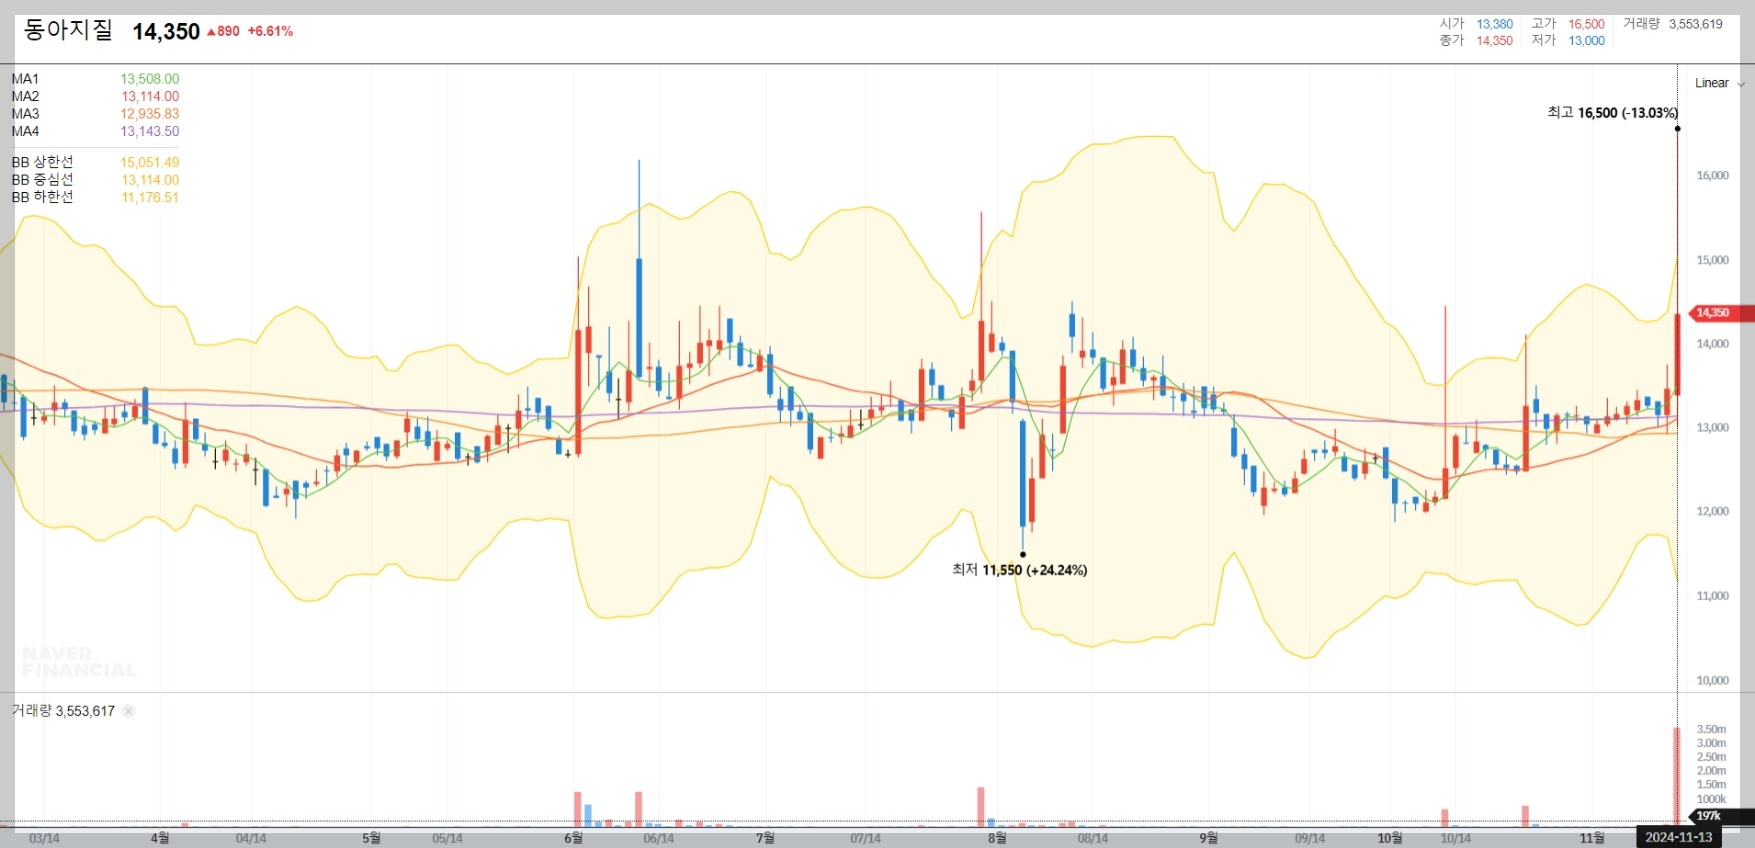Select the BB 중심선 13,114.00 legend row
This screenshot has width=1755, height=848.
pos(95,180)
